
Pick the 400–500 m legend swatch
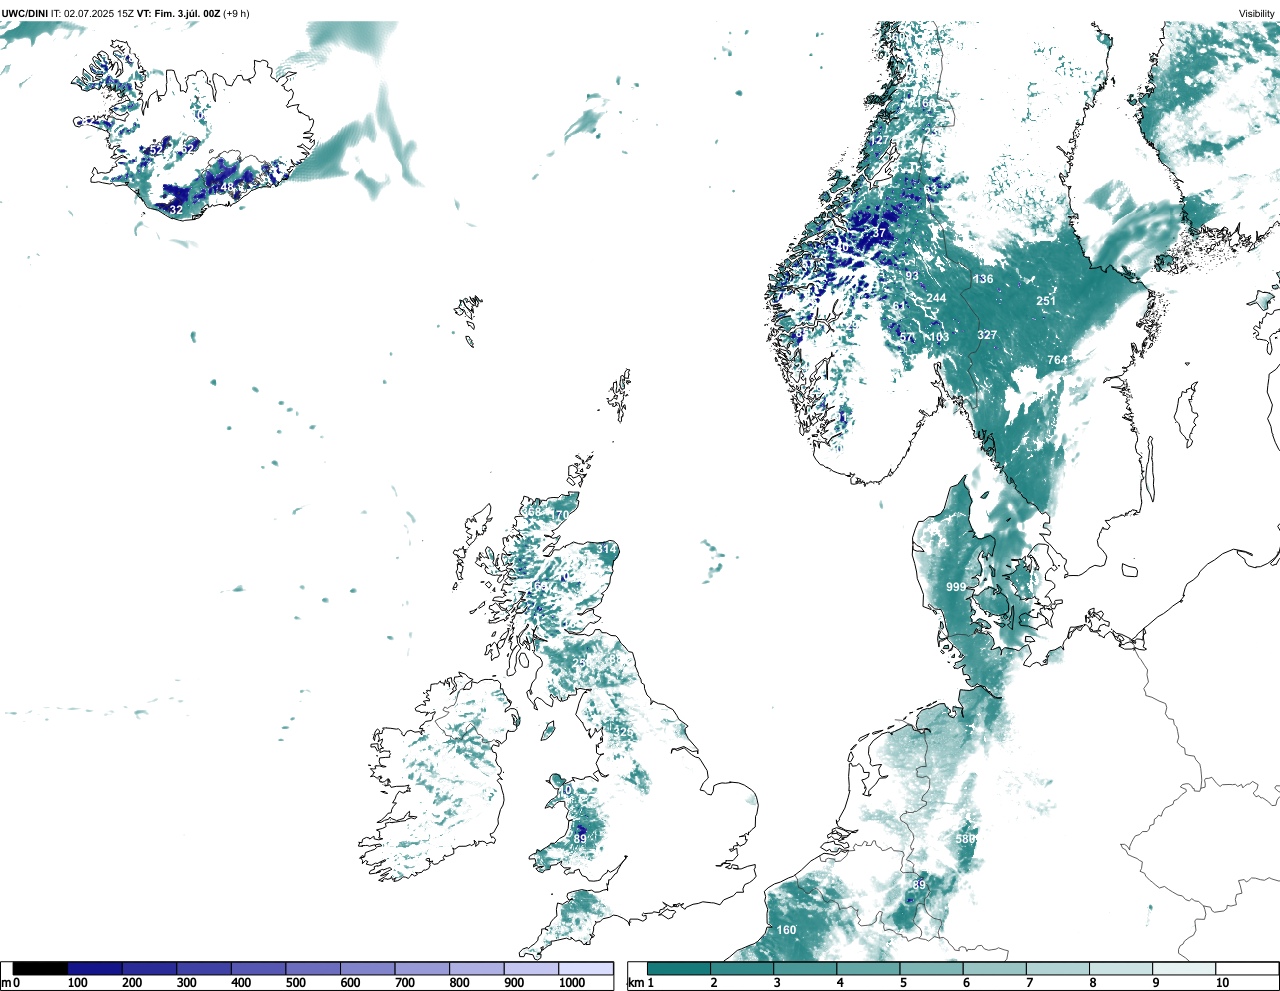point(259,969)
